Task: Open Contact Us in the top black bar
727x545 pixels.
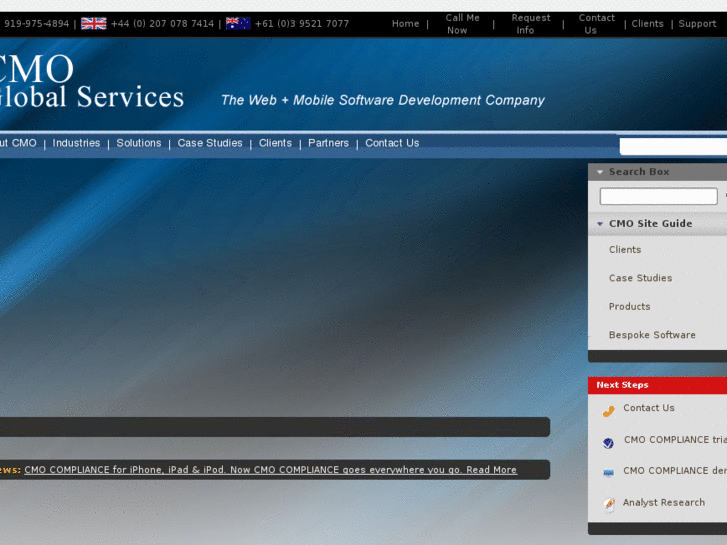Action: tap(596, 24)
